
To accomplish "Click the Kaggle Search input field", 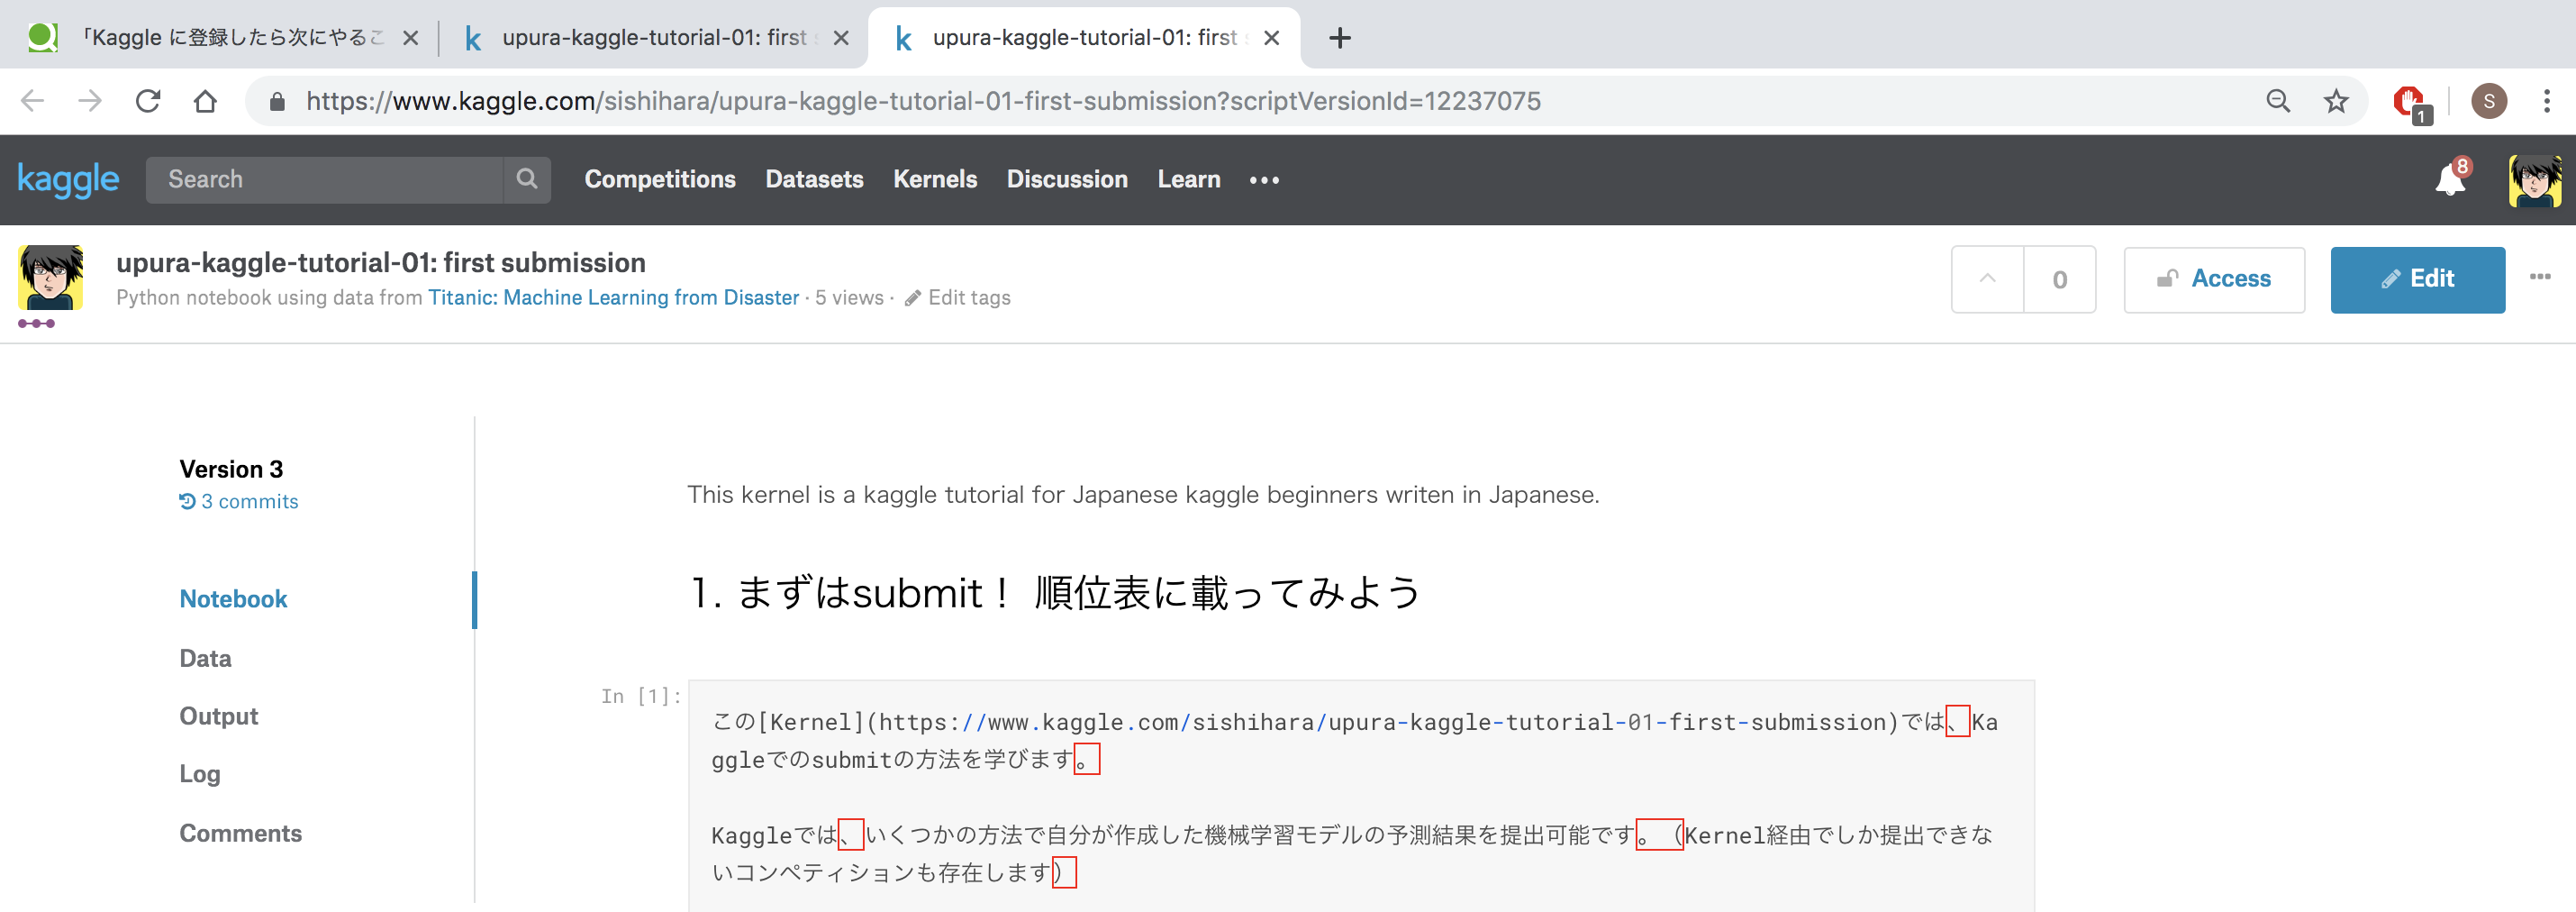I will click(x=325, y=179).
